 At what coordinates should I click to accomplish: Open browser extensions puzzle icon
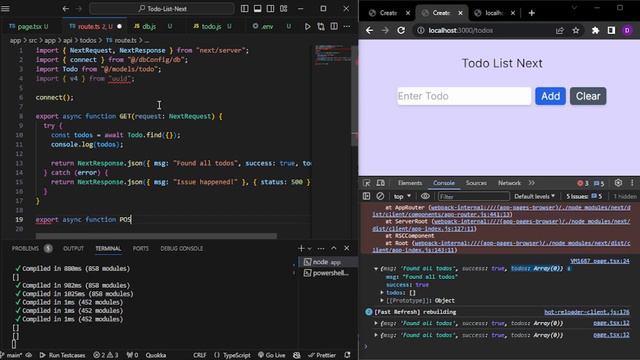coord(596,30)
